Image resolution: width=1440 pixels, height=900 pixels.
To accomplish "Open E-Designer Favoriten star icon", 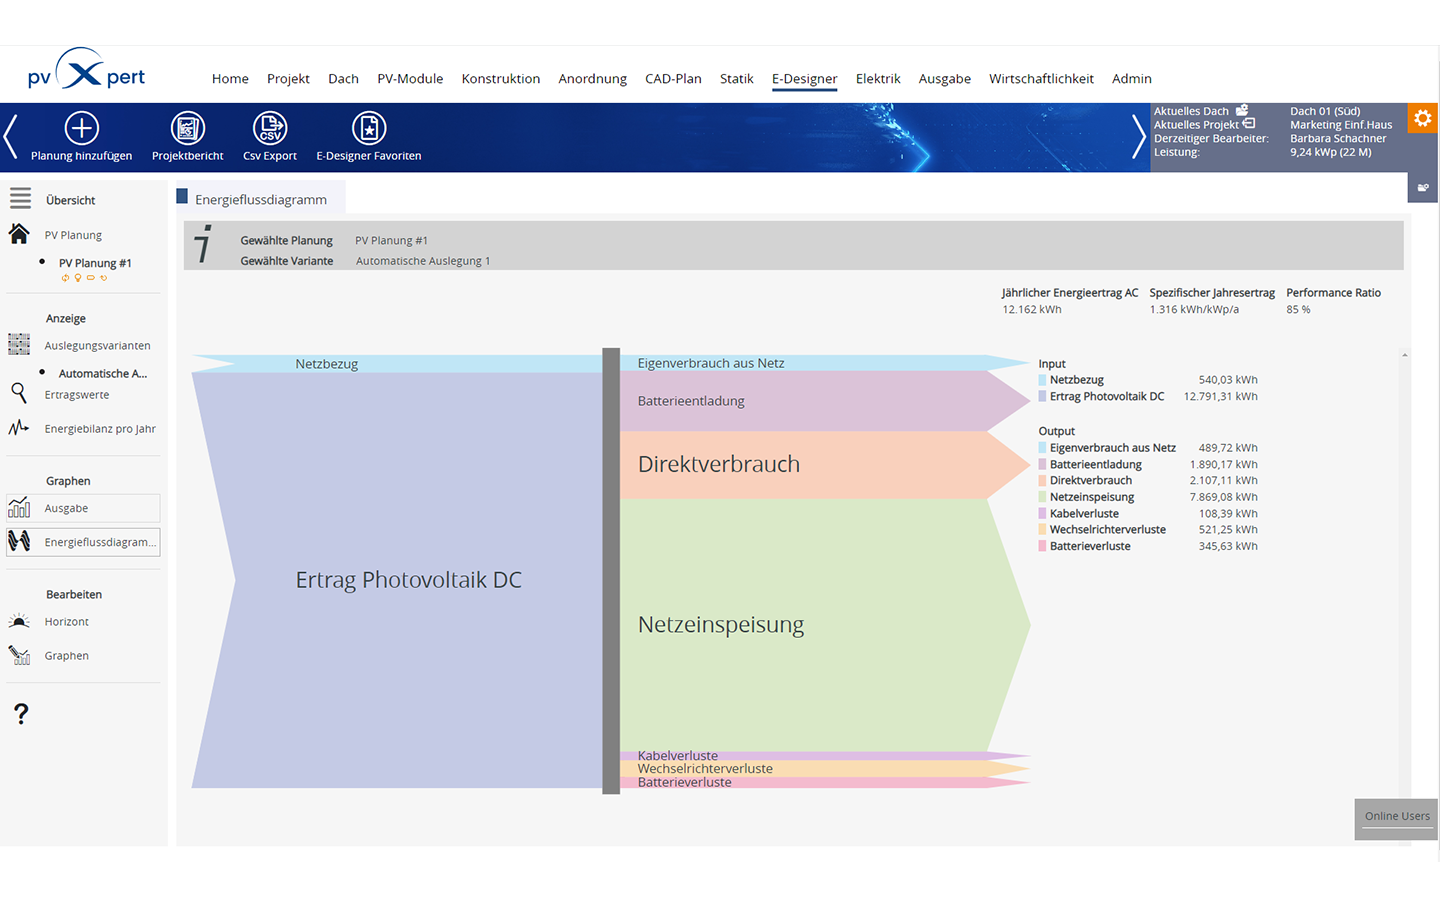I will pos(368,128).
